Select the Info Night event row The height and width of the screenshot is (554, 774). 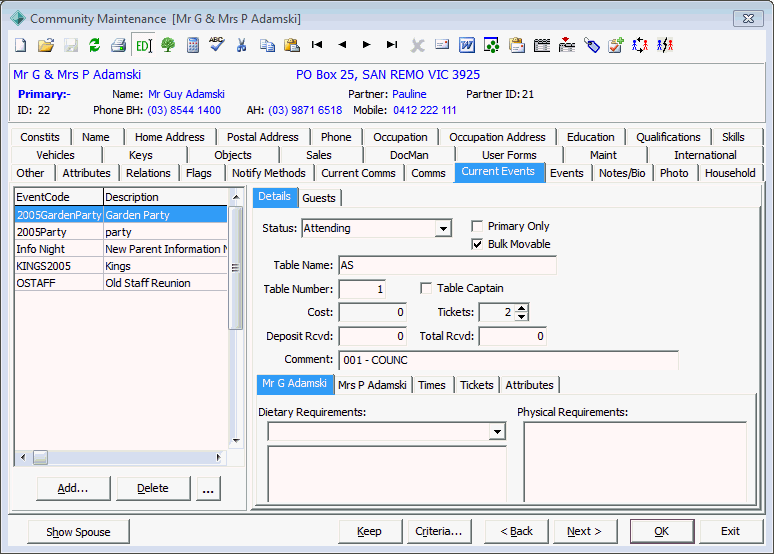[121, 249]
